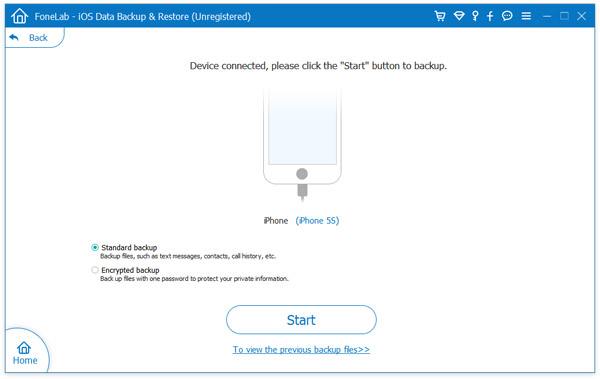Image resolution: width=600 pixels, height=379 pixels.
Task: Click the diamond icon in the title bar
Action: coord(459,16)
